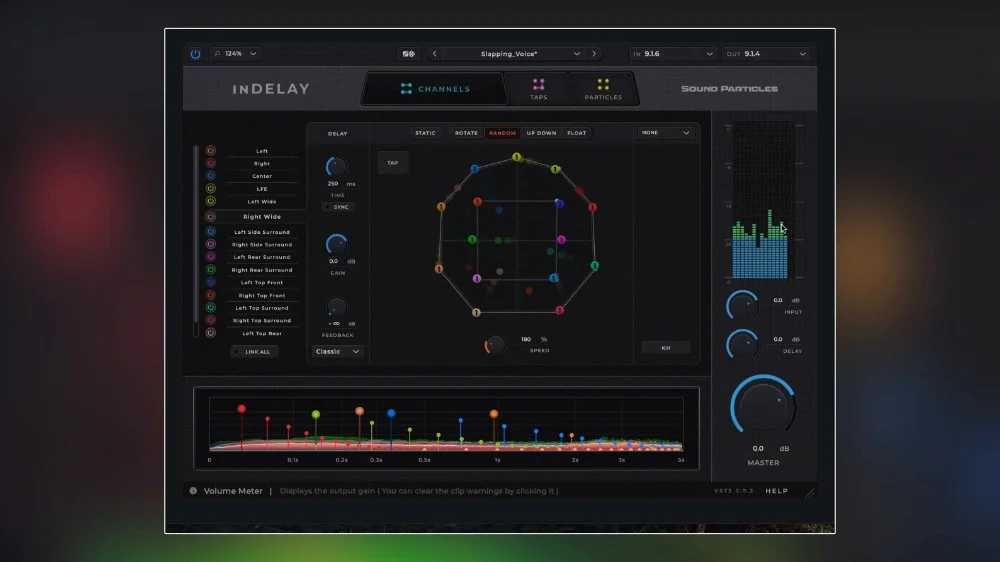
Task: Open the OUT 9.1.4 format dropdown
Action: 765,54
